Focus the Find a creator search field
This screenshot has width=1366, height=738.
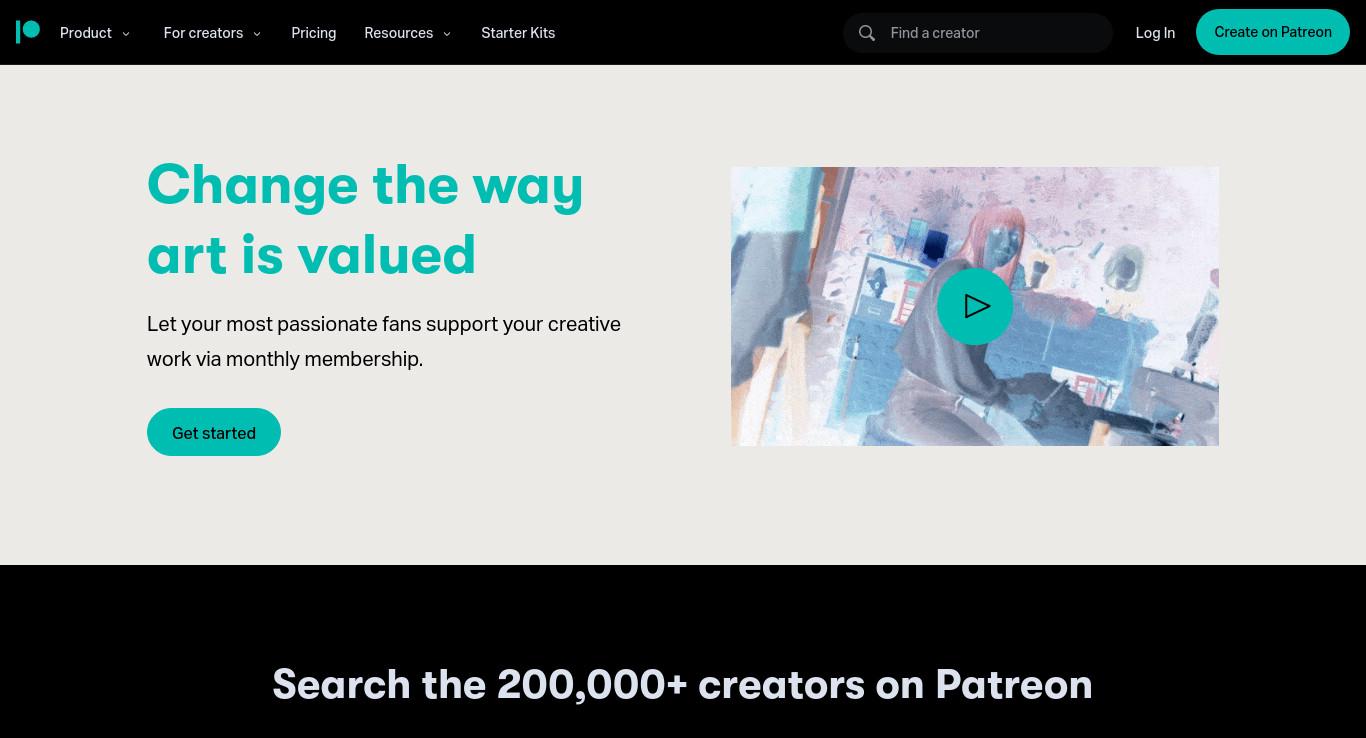click(x=978, y=33)
